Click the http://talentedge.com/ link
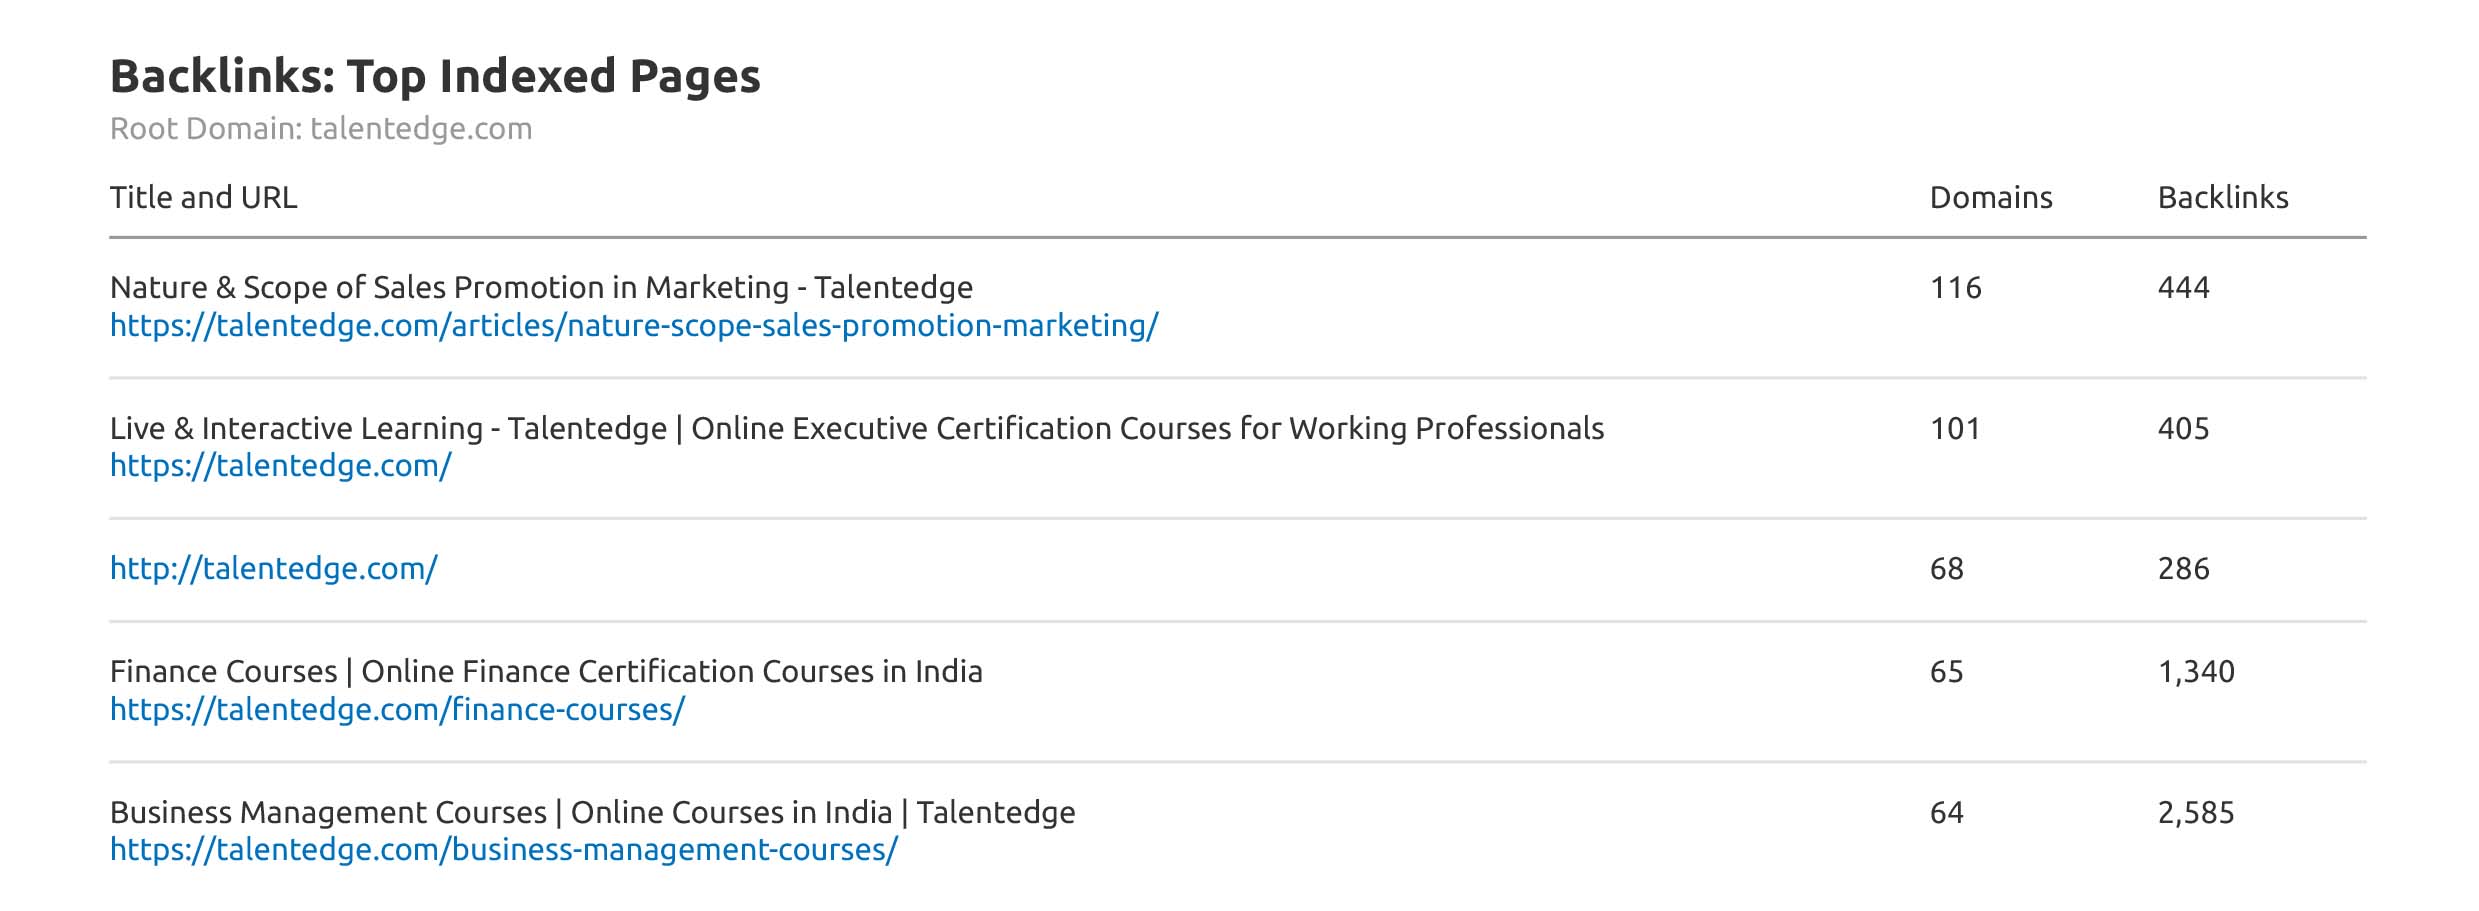The width and height of the screenshot is (2479, 911). tap(273, 569)
